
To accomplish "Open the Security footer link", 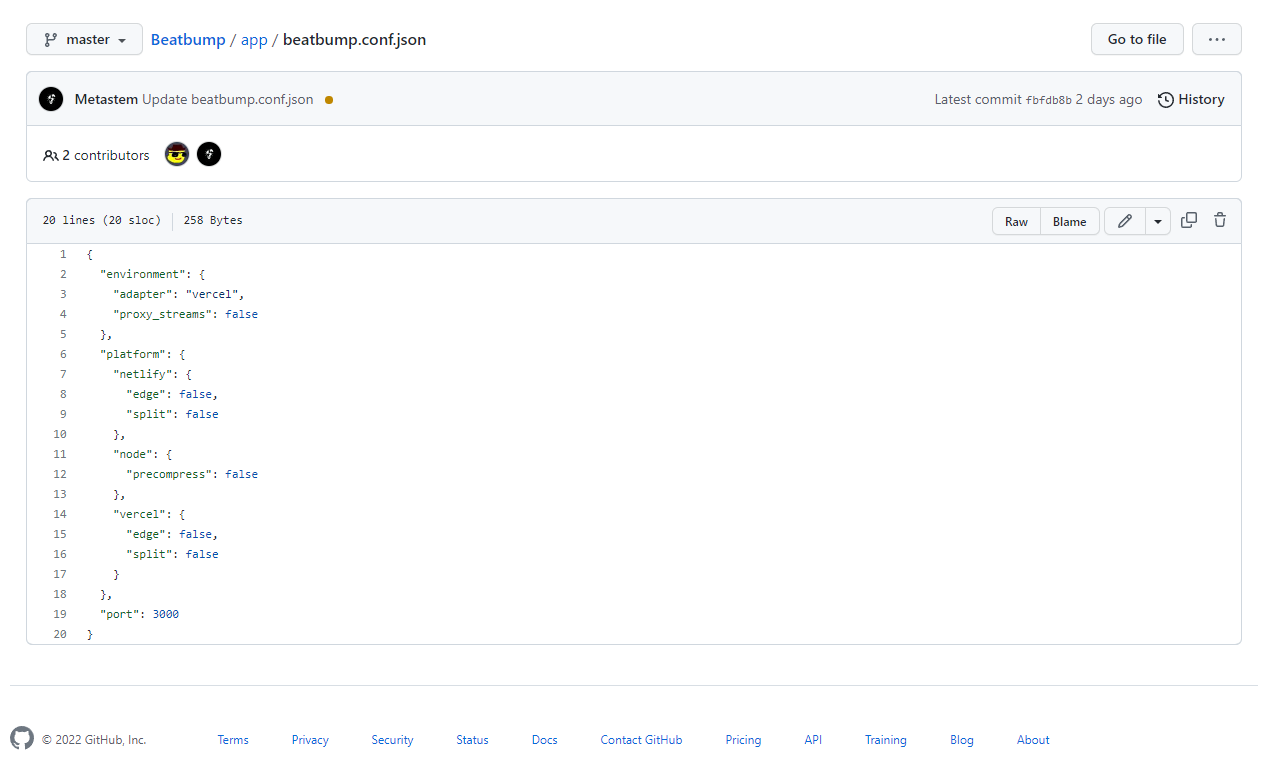I will pos(392,740).
